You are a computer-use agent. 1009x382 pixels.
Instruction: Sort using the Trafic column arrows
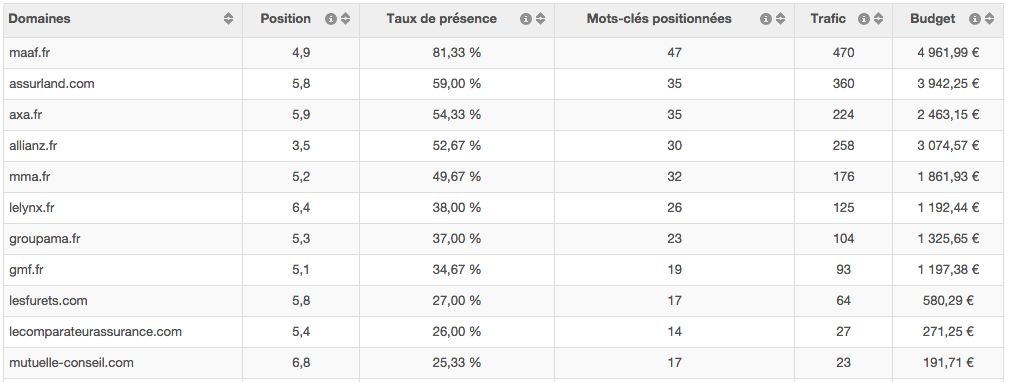(x=878, y=19)
